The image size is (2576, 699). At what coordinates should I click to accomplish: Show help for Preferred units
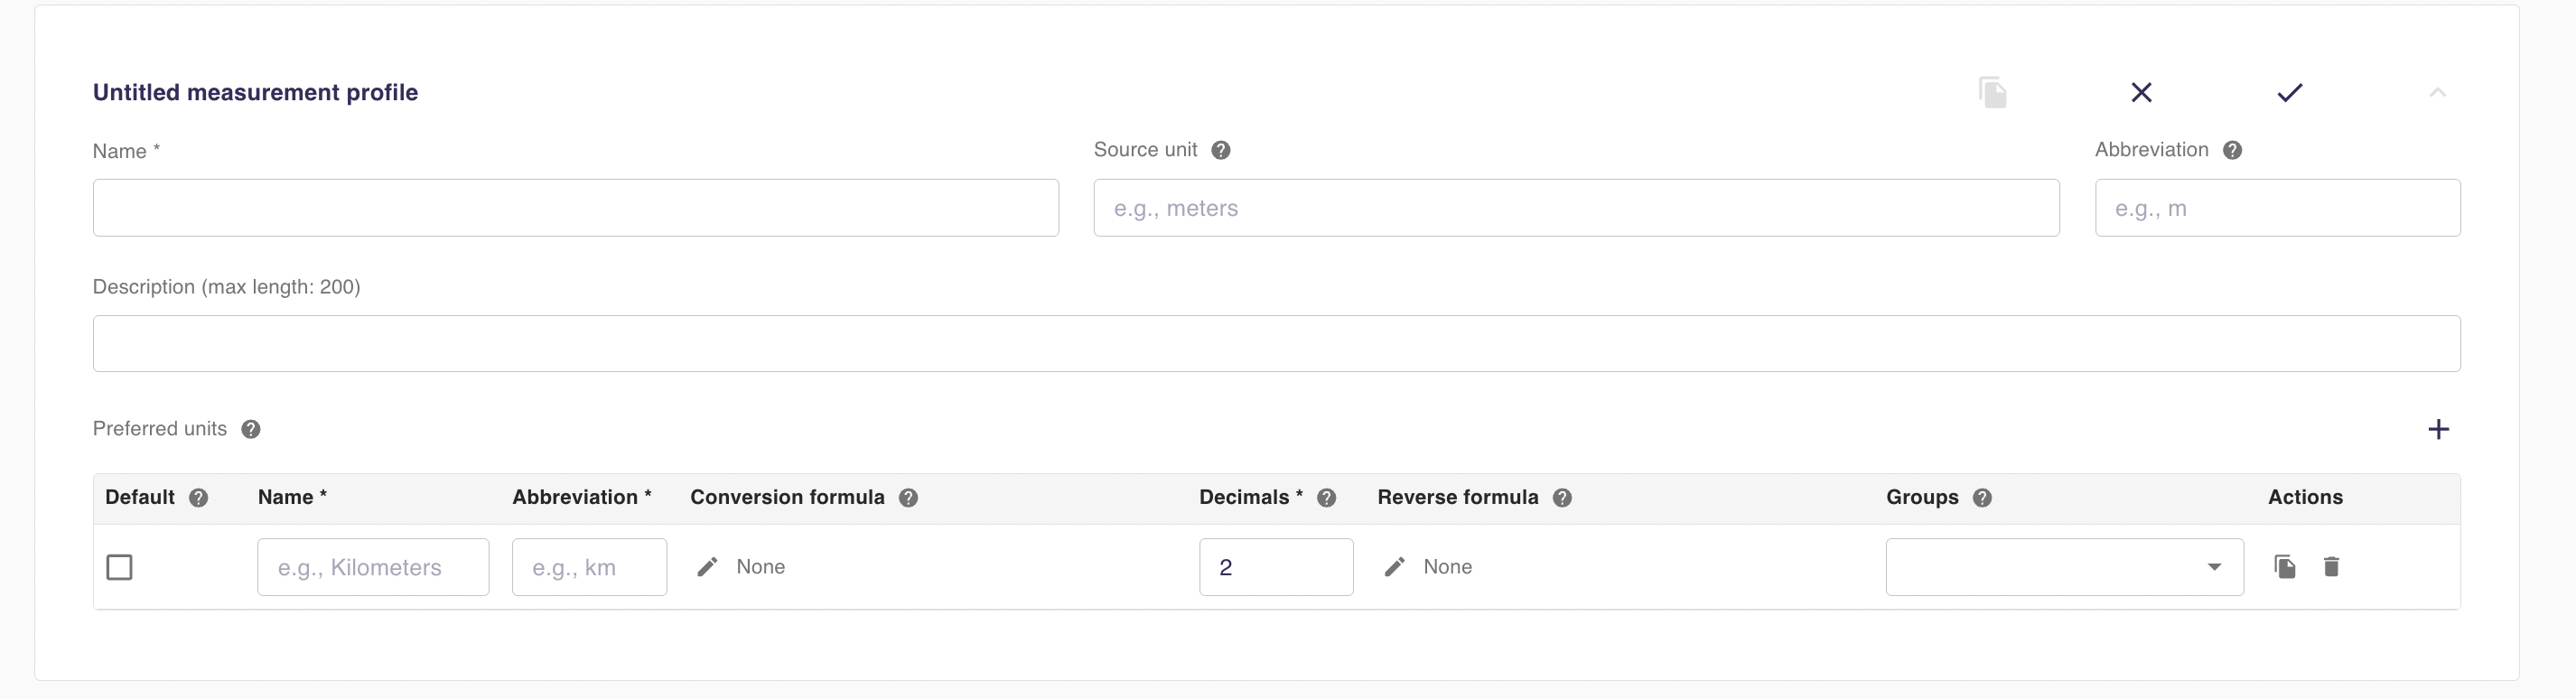251,429
